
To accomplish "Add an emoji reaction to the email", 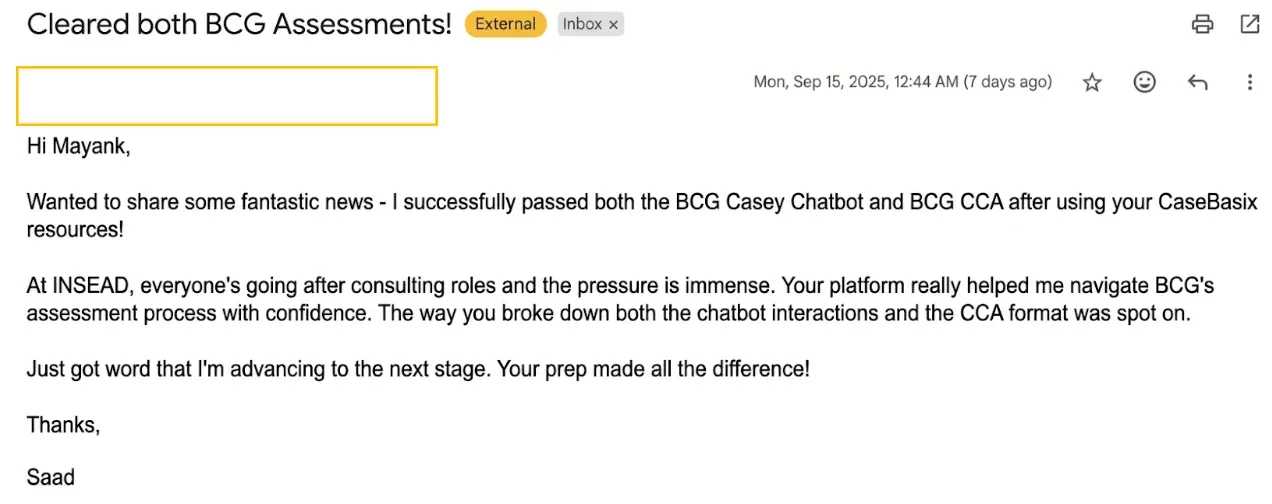I will [1144, 83].
